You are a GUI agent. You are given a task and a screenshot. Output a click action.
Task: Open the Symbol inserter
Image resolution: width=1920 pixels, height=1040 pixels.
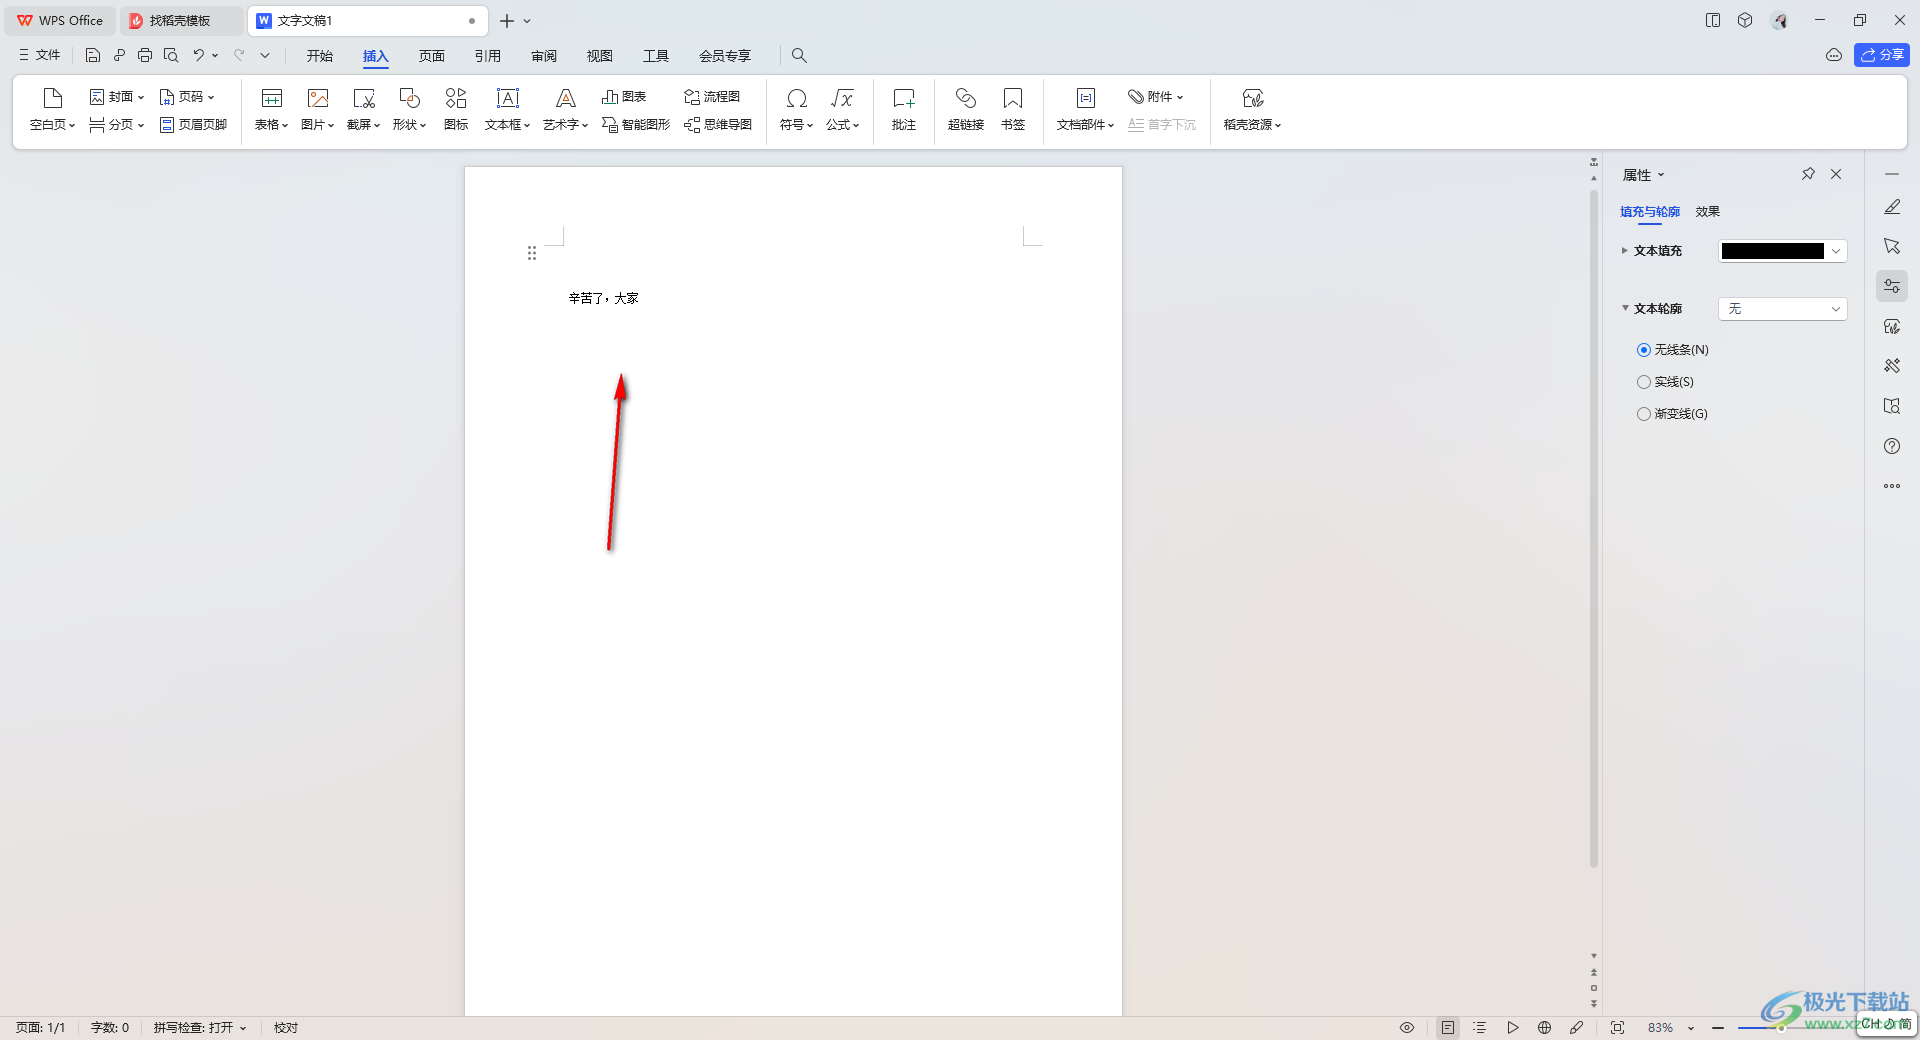click(x=796, y=109)
